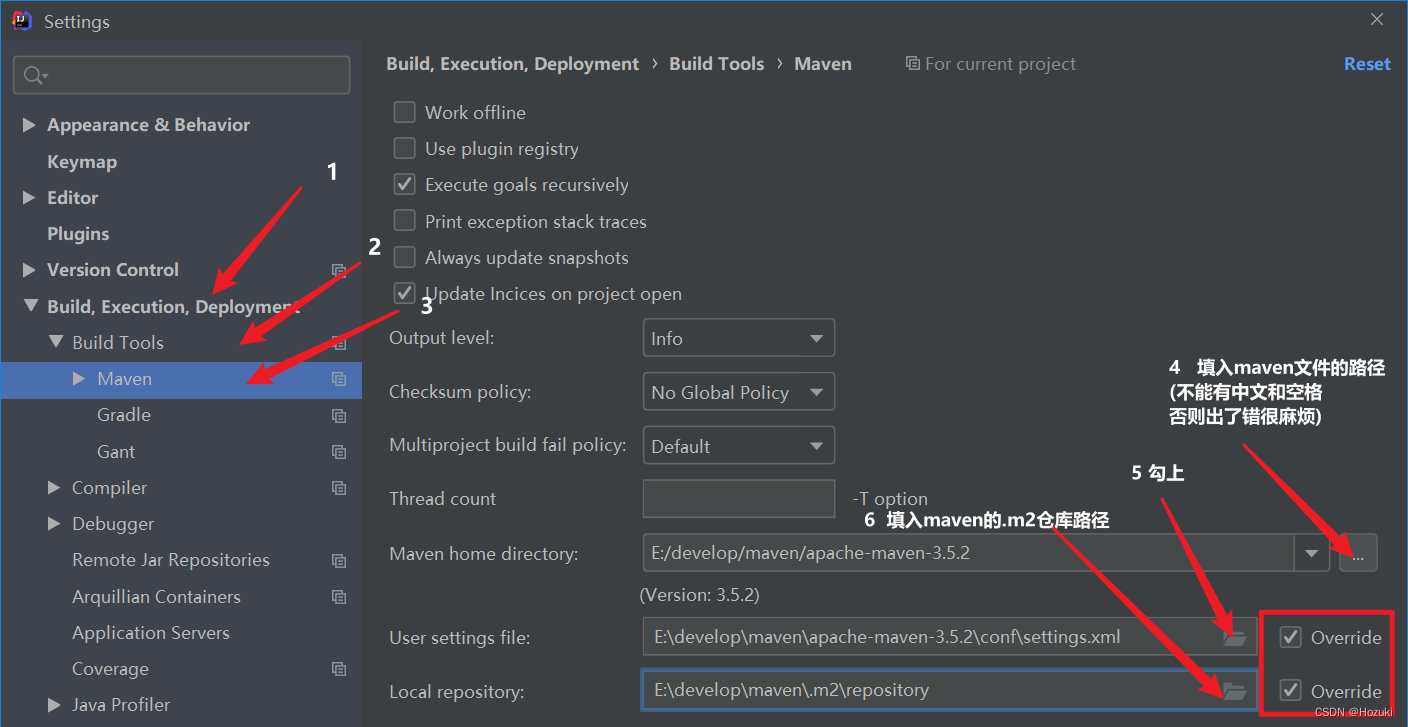Click the search magnifier icon in Settings
Image resolution: width=1408 pixels, height=727 pixels.
coord(34,76)
